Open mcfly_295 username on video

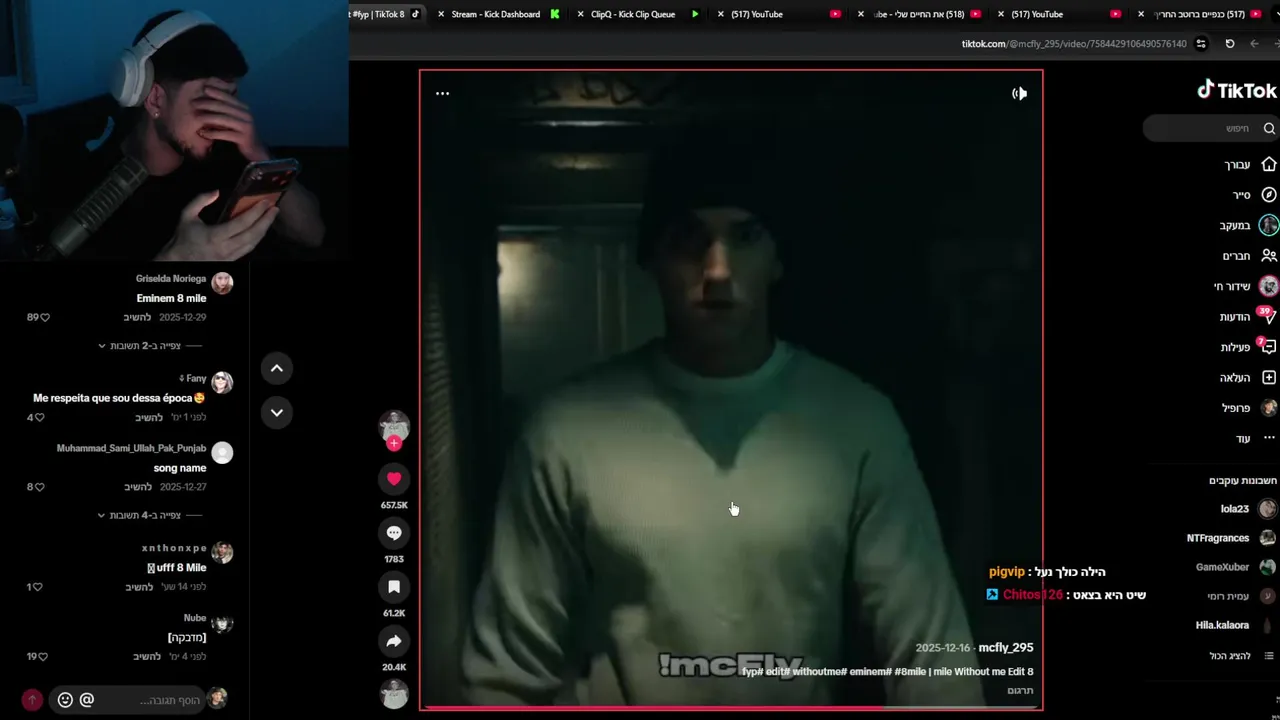click(x=1006, y=648)
